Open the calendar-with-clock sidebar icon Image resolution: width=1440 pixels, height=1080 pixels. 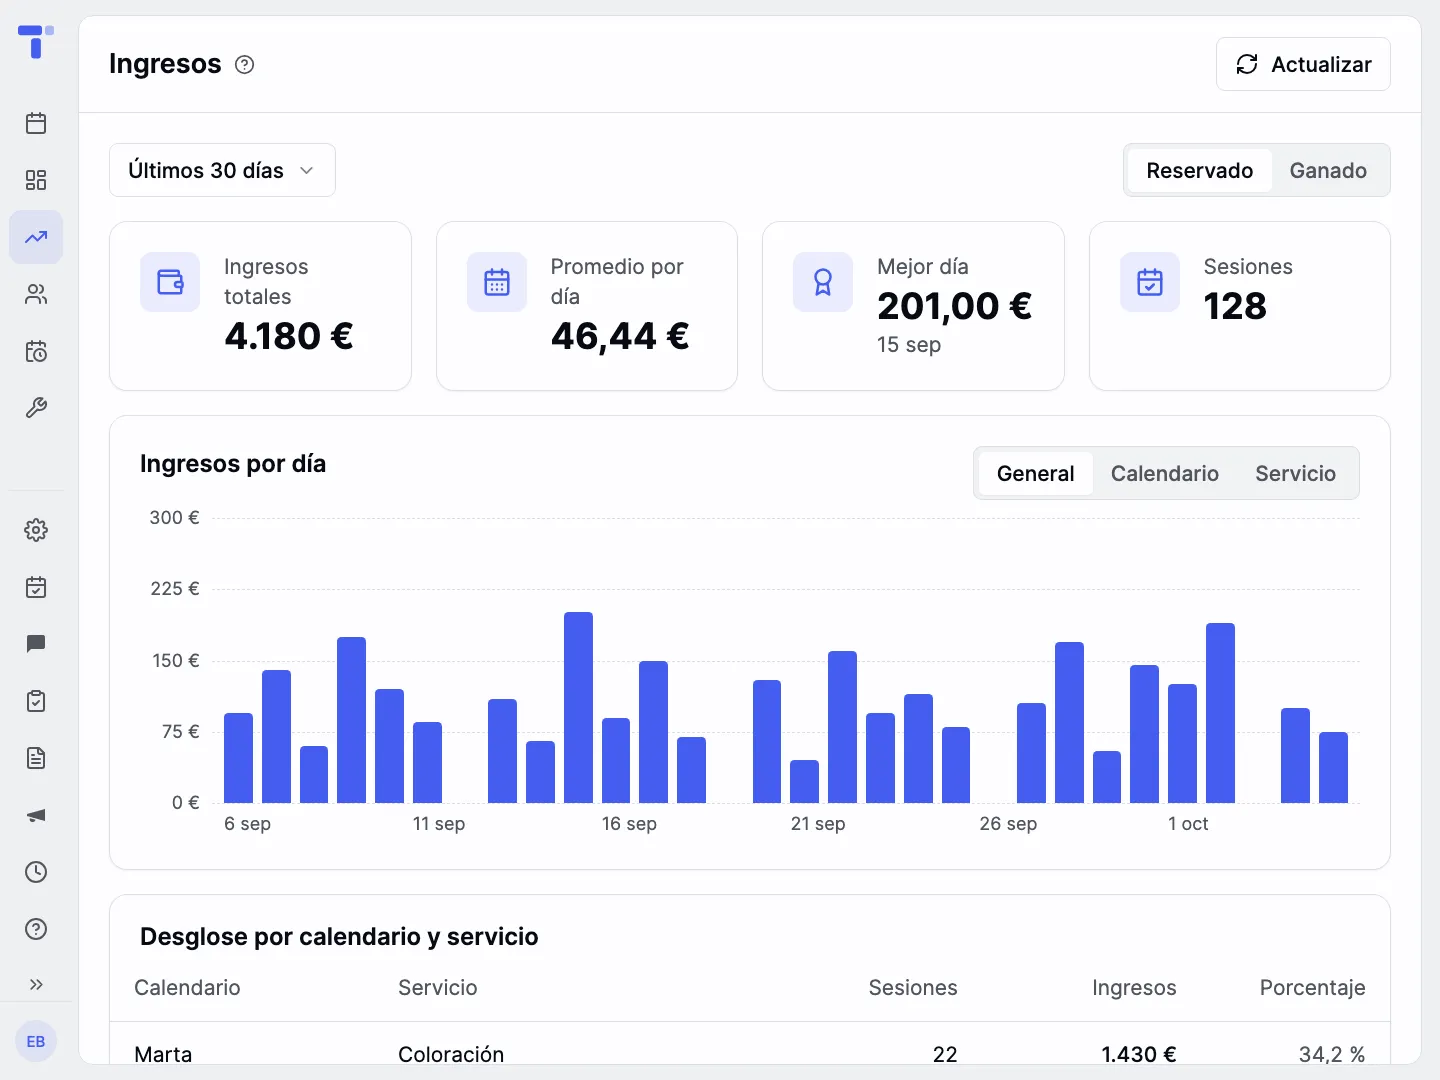(x=36, y=351)
